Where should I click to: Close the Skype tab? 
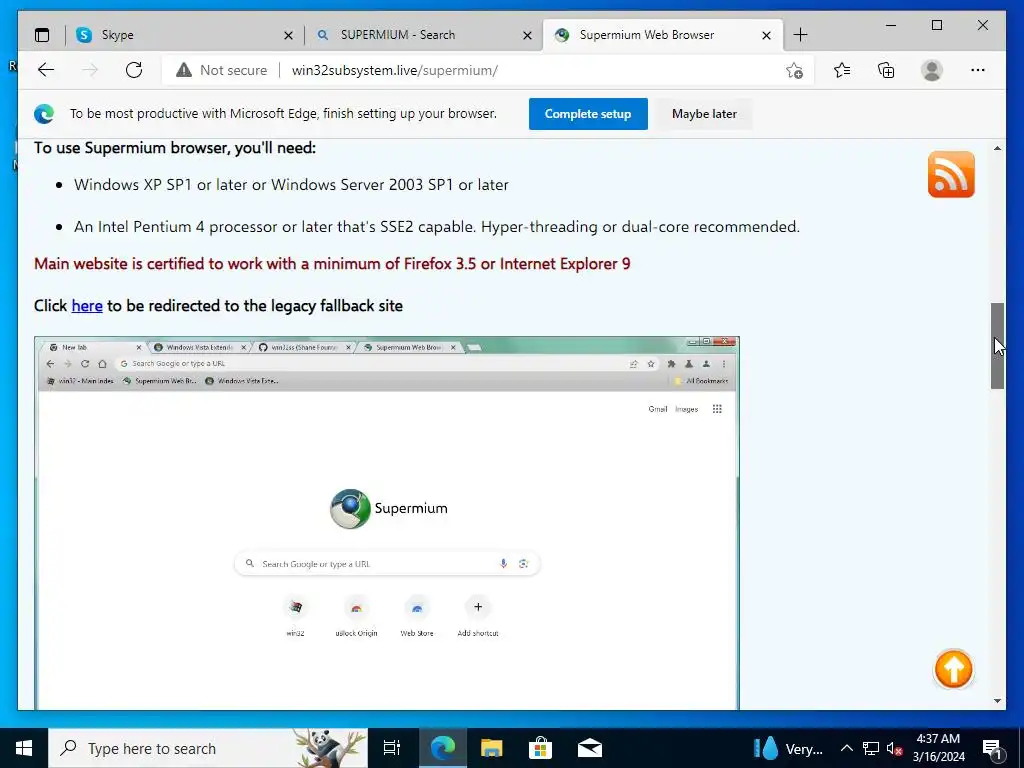point(288,35)
